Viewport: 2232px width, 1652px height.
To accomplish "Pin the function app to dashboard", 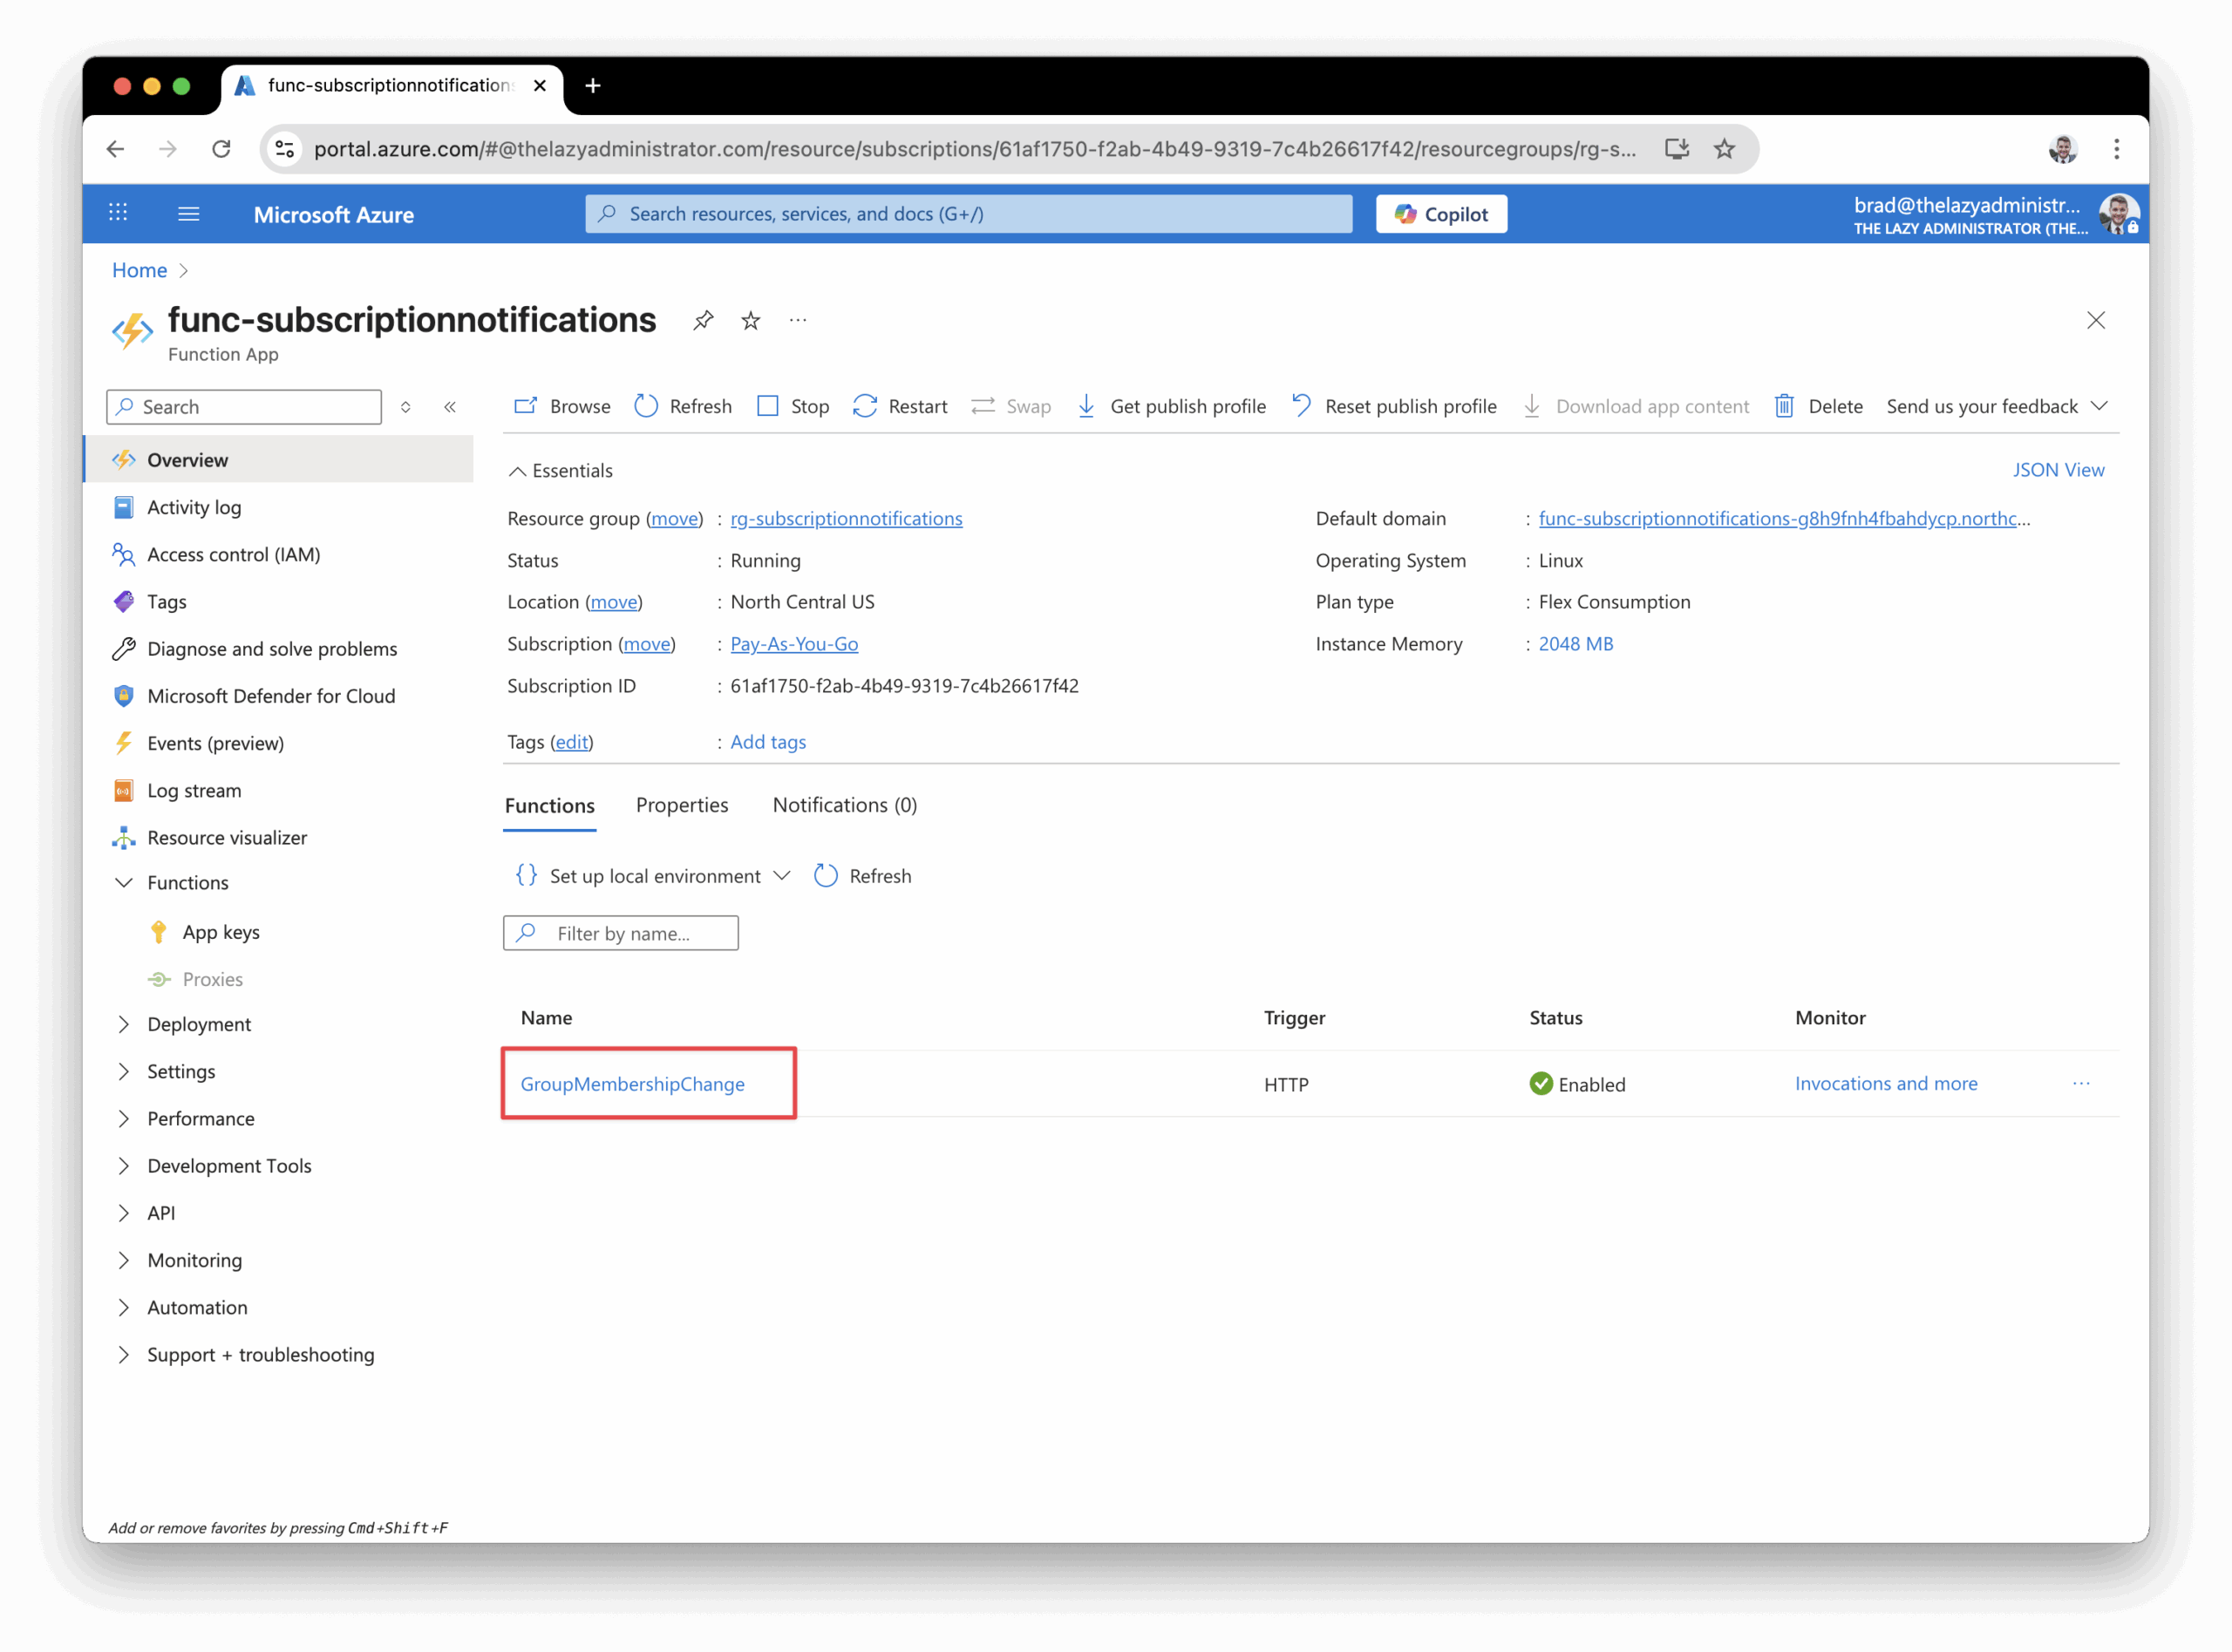I will coord(703,320).
